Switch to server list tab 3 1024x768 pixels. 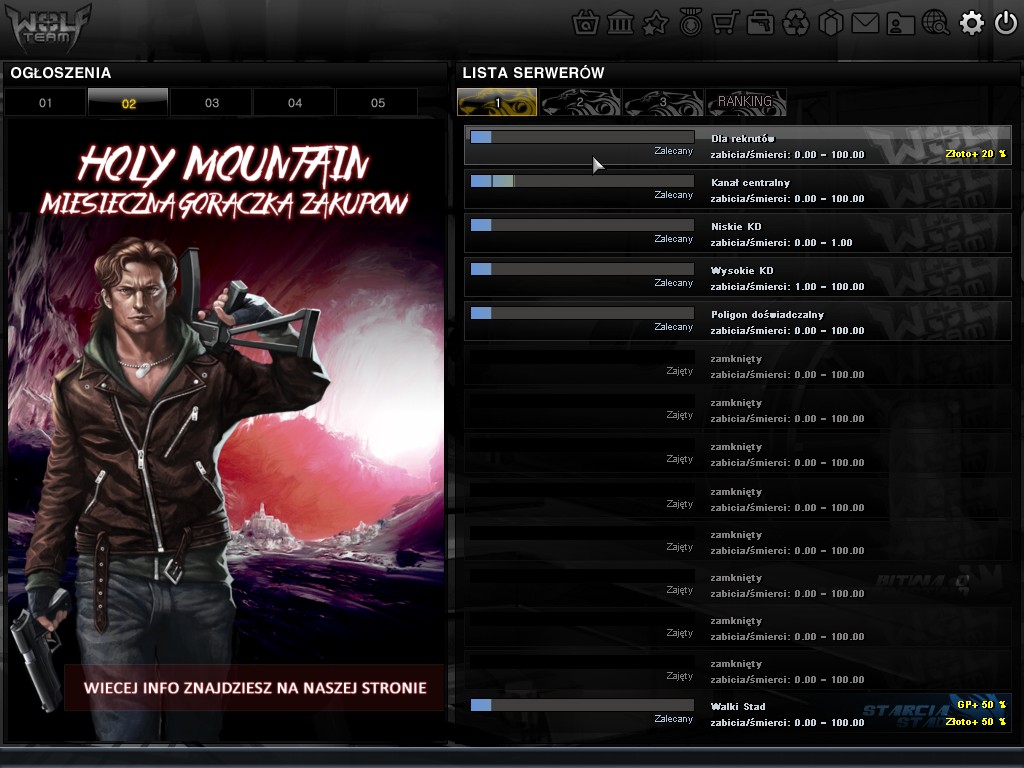(x=663, y=103)
